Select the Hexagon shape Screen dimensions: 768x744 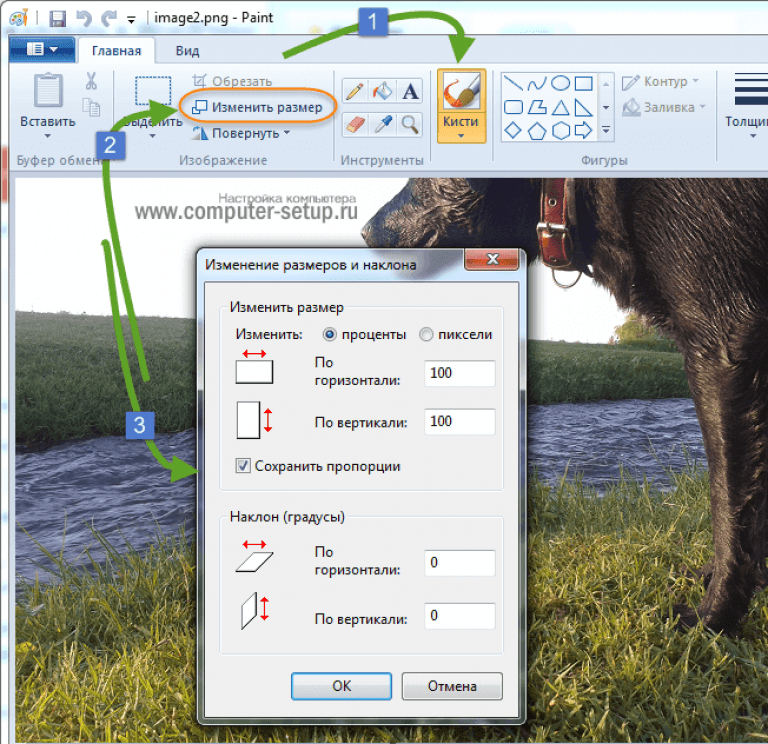pos(560,131)
